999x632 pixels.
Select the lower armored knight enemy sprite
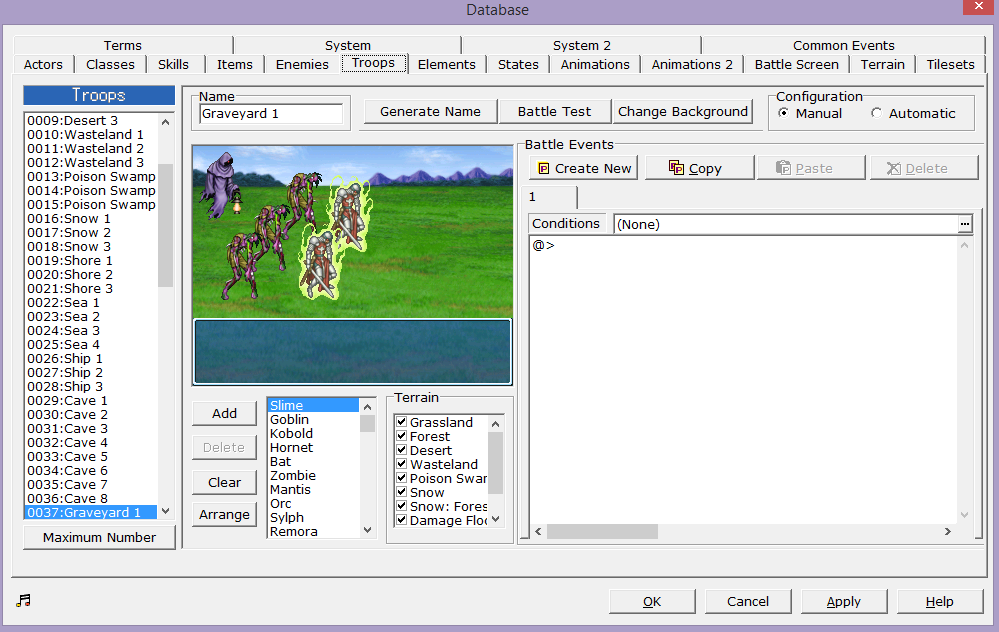tap(319, 264)
